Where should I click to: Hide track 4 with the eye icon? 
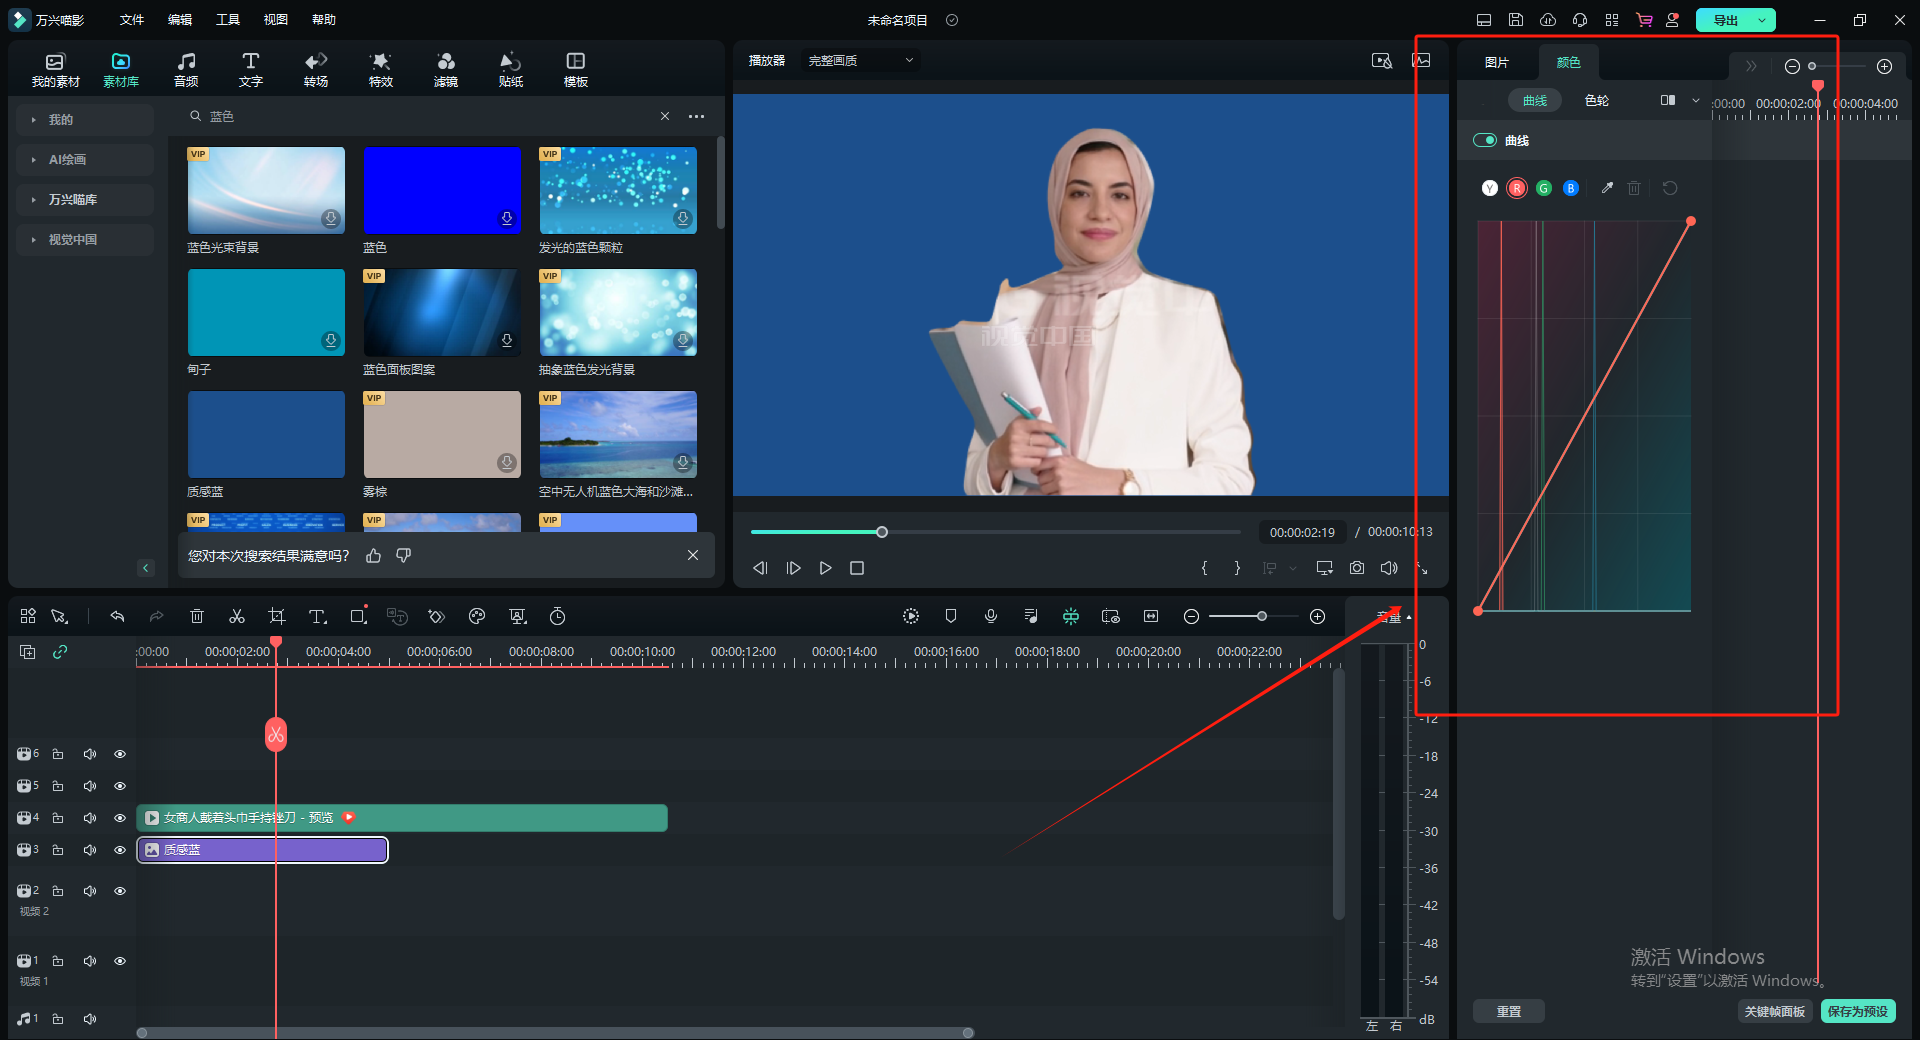coord(120,818)
